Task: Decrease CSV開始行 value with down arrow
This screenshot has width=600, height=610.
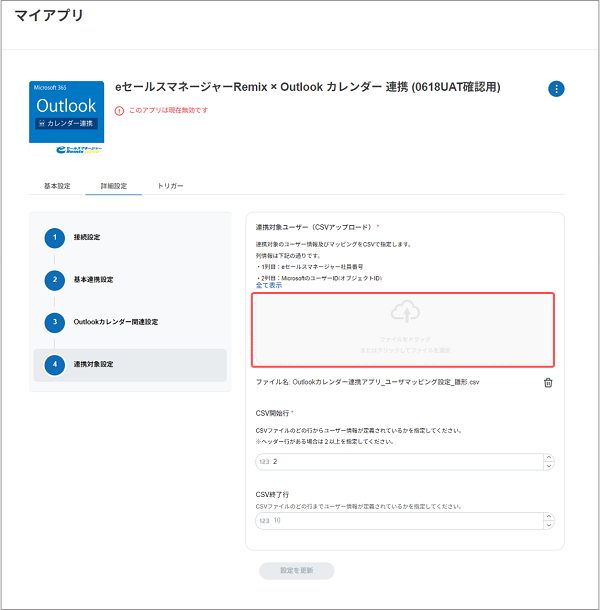Action: pyautogui.click(x=548, y=466)
